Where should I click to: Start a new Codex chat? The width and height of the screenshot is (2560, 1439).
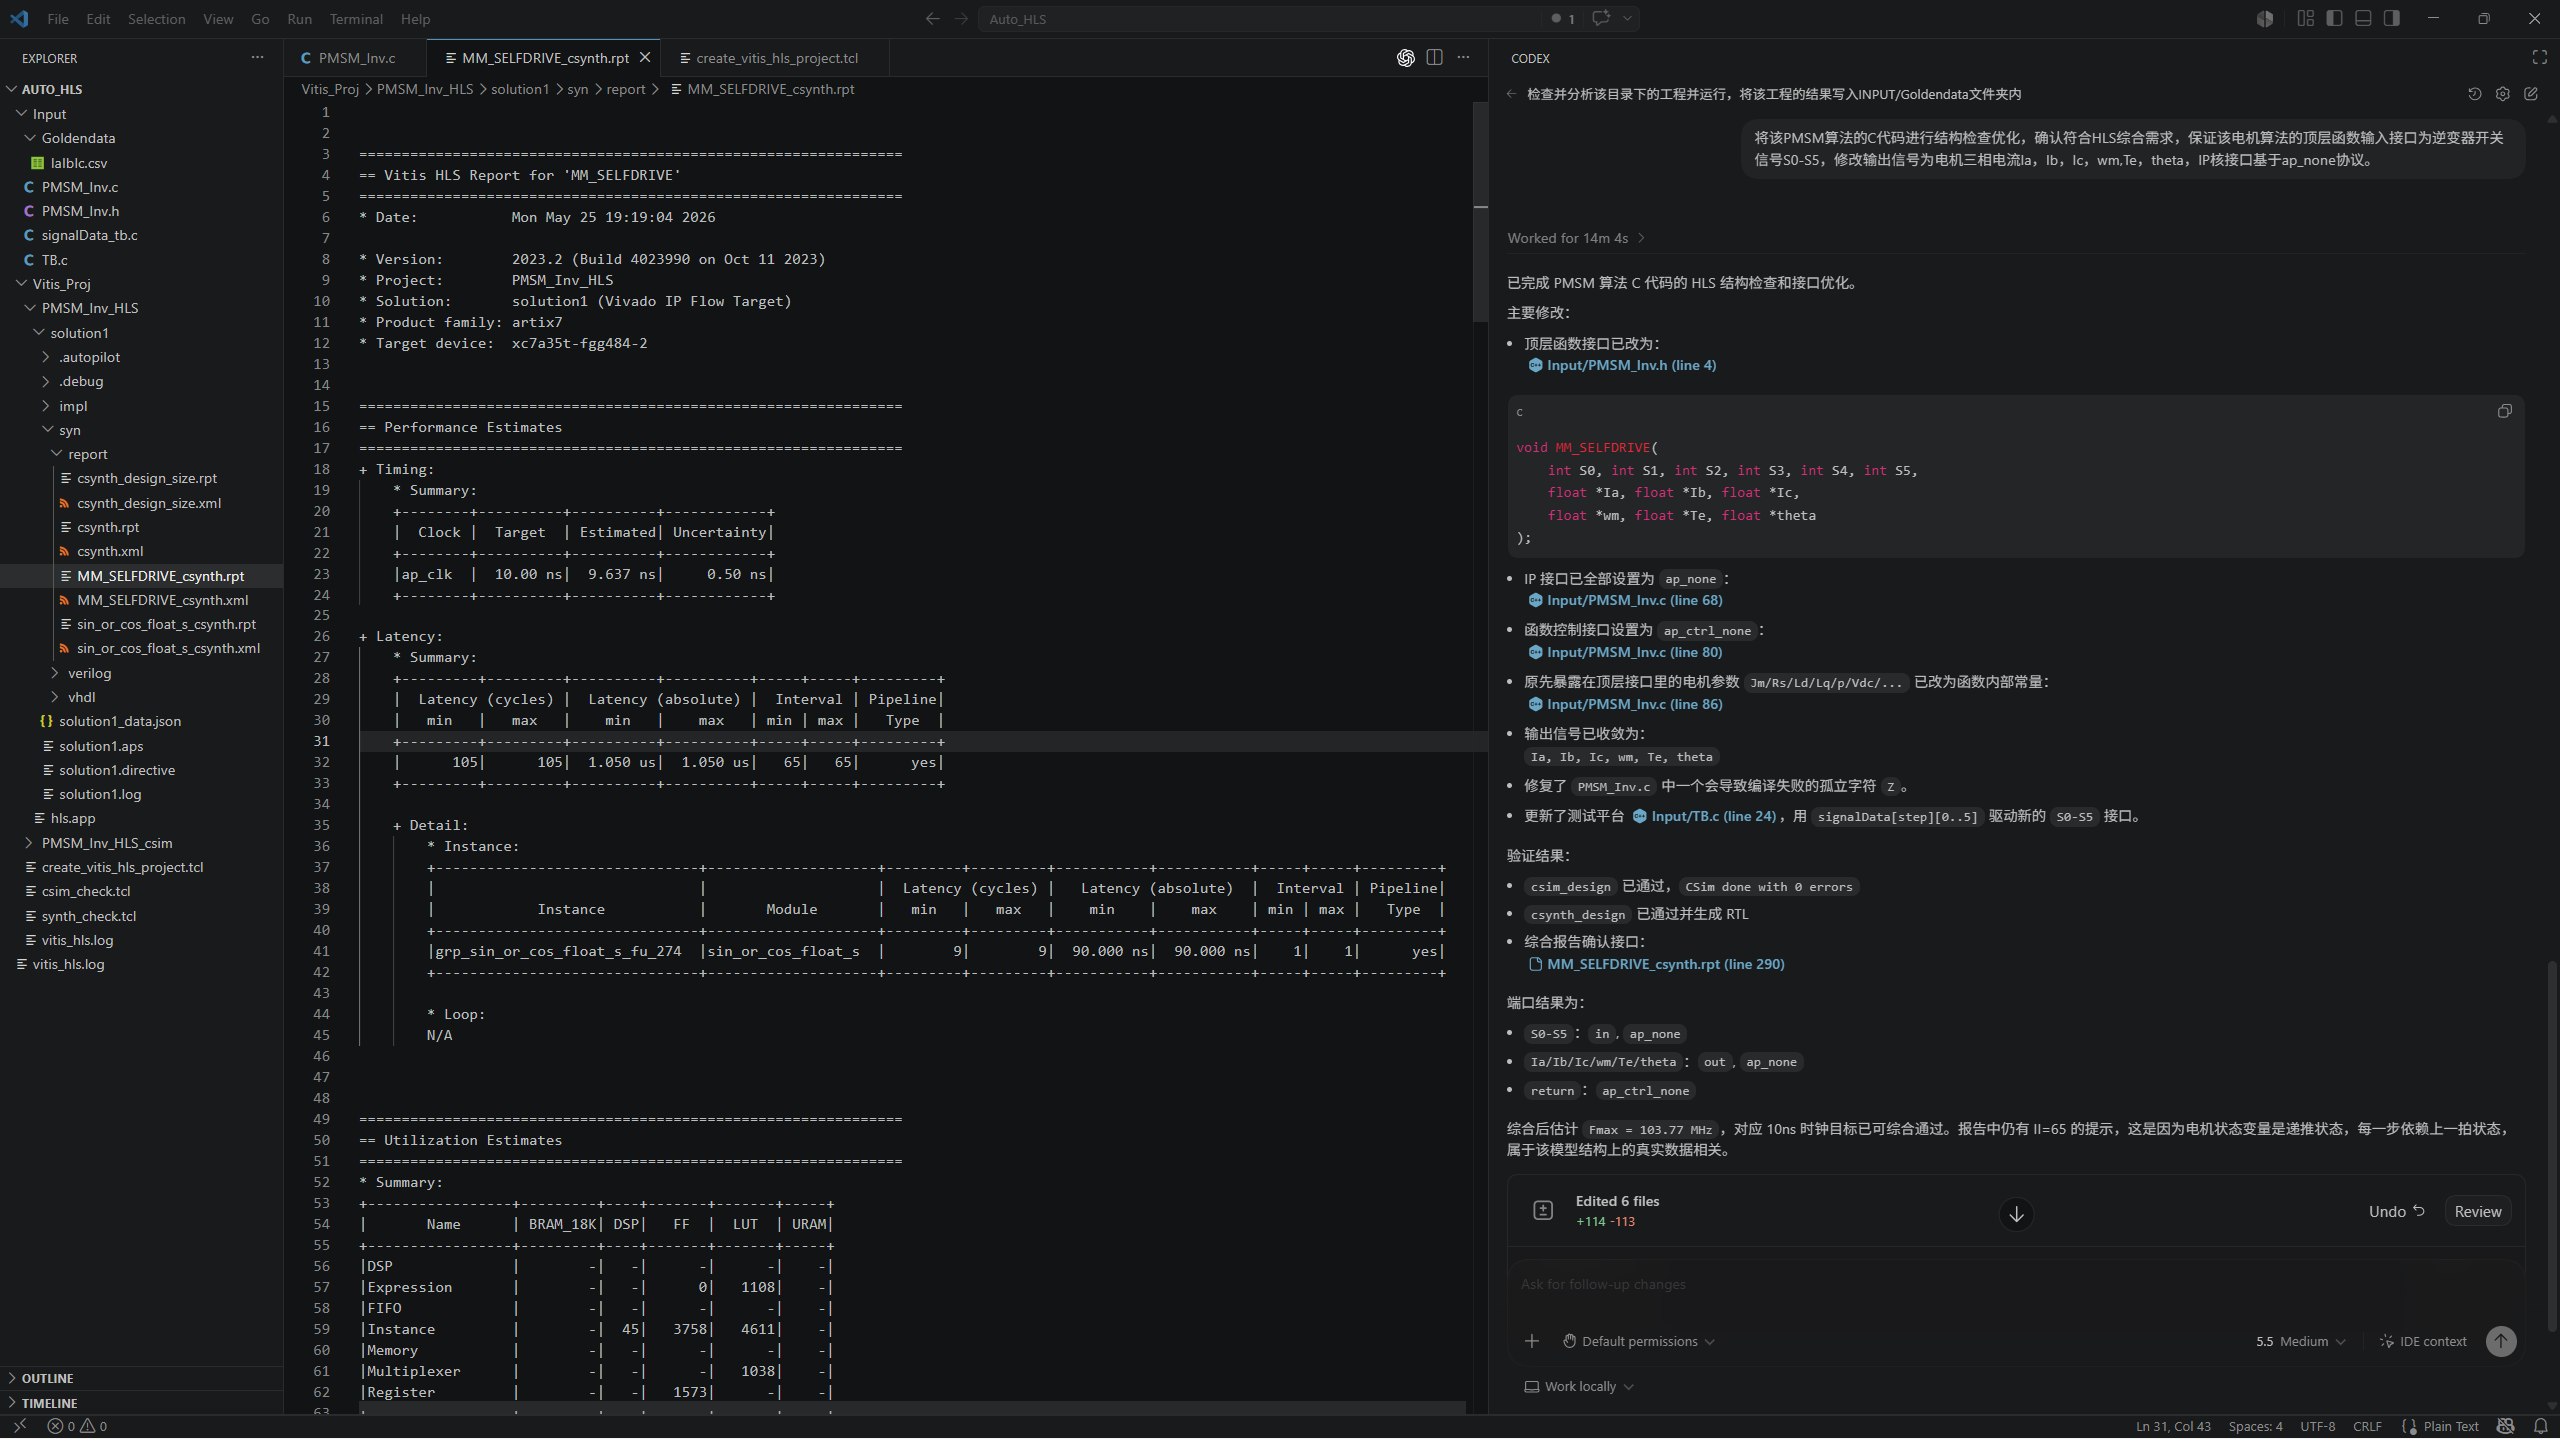click(2531, 94)
